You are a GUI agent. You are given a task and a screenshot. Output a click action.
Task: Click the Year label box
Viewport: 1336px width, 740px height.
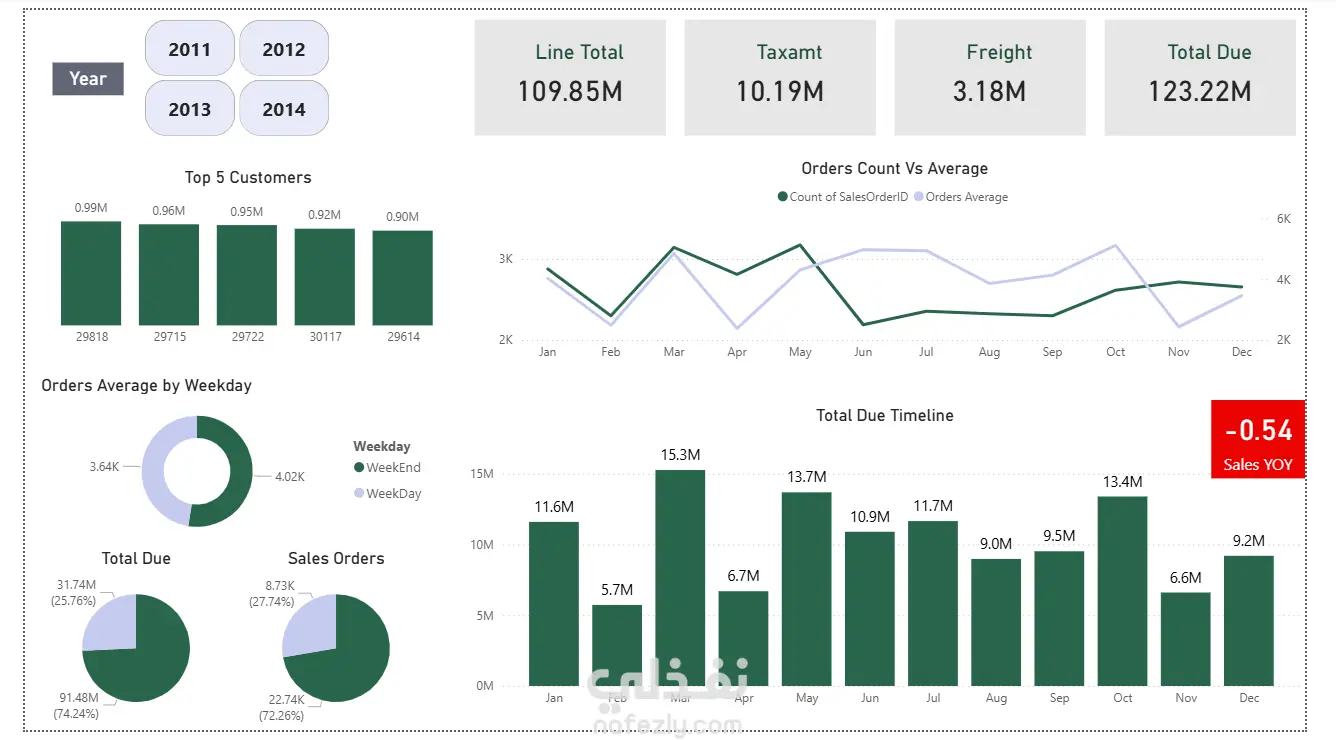tap(88, 78)
